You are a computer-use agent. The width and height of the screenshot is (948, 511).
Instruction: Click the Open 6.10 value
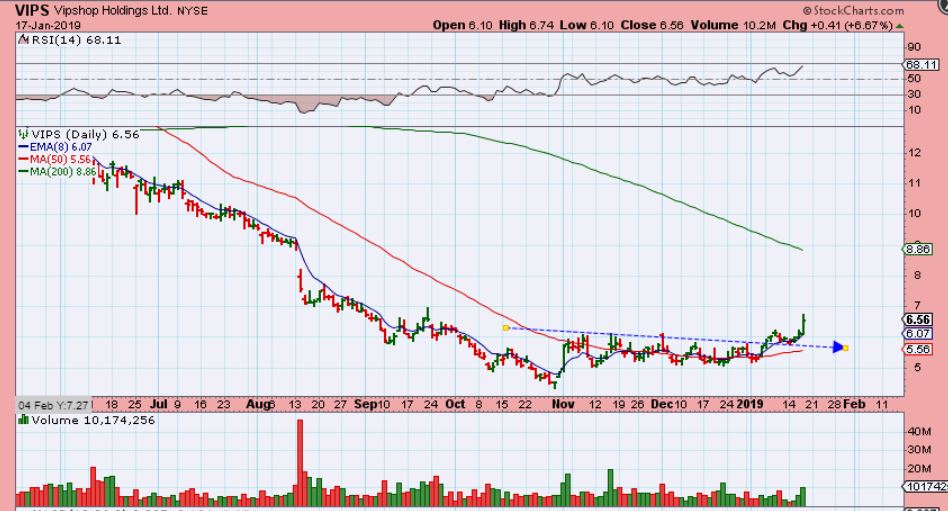tap(463, 25)
